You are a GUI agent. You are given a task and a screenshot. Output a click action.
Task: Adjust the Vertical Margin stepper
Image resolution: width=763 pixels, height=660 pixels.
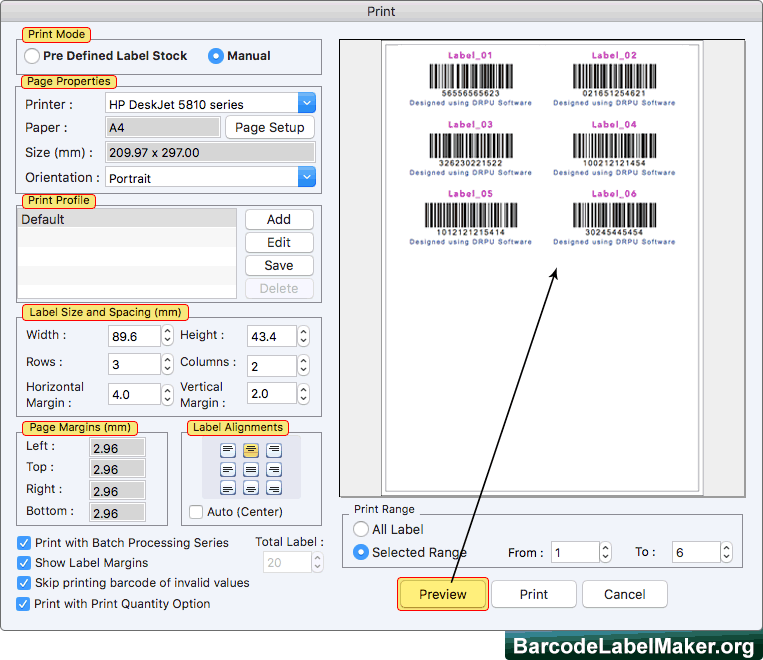[x=304, y=393]
